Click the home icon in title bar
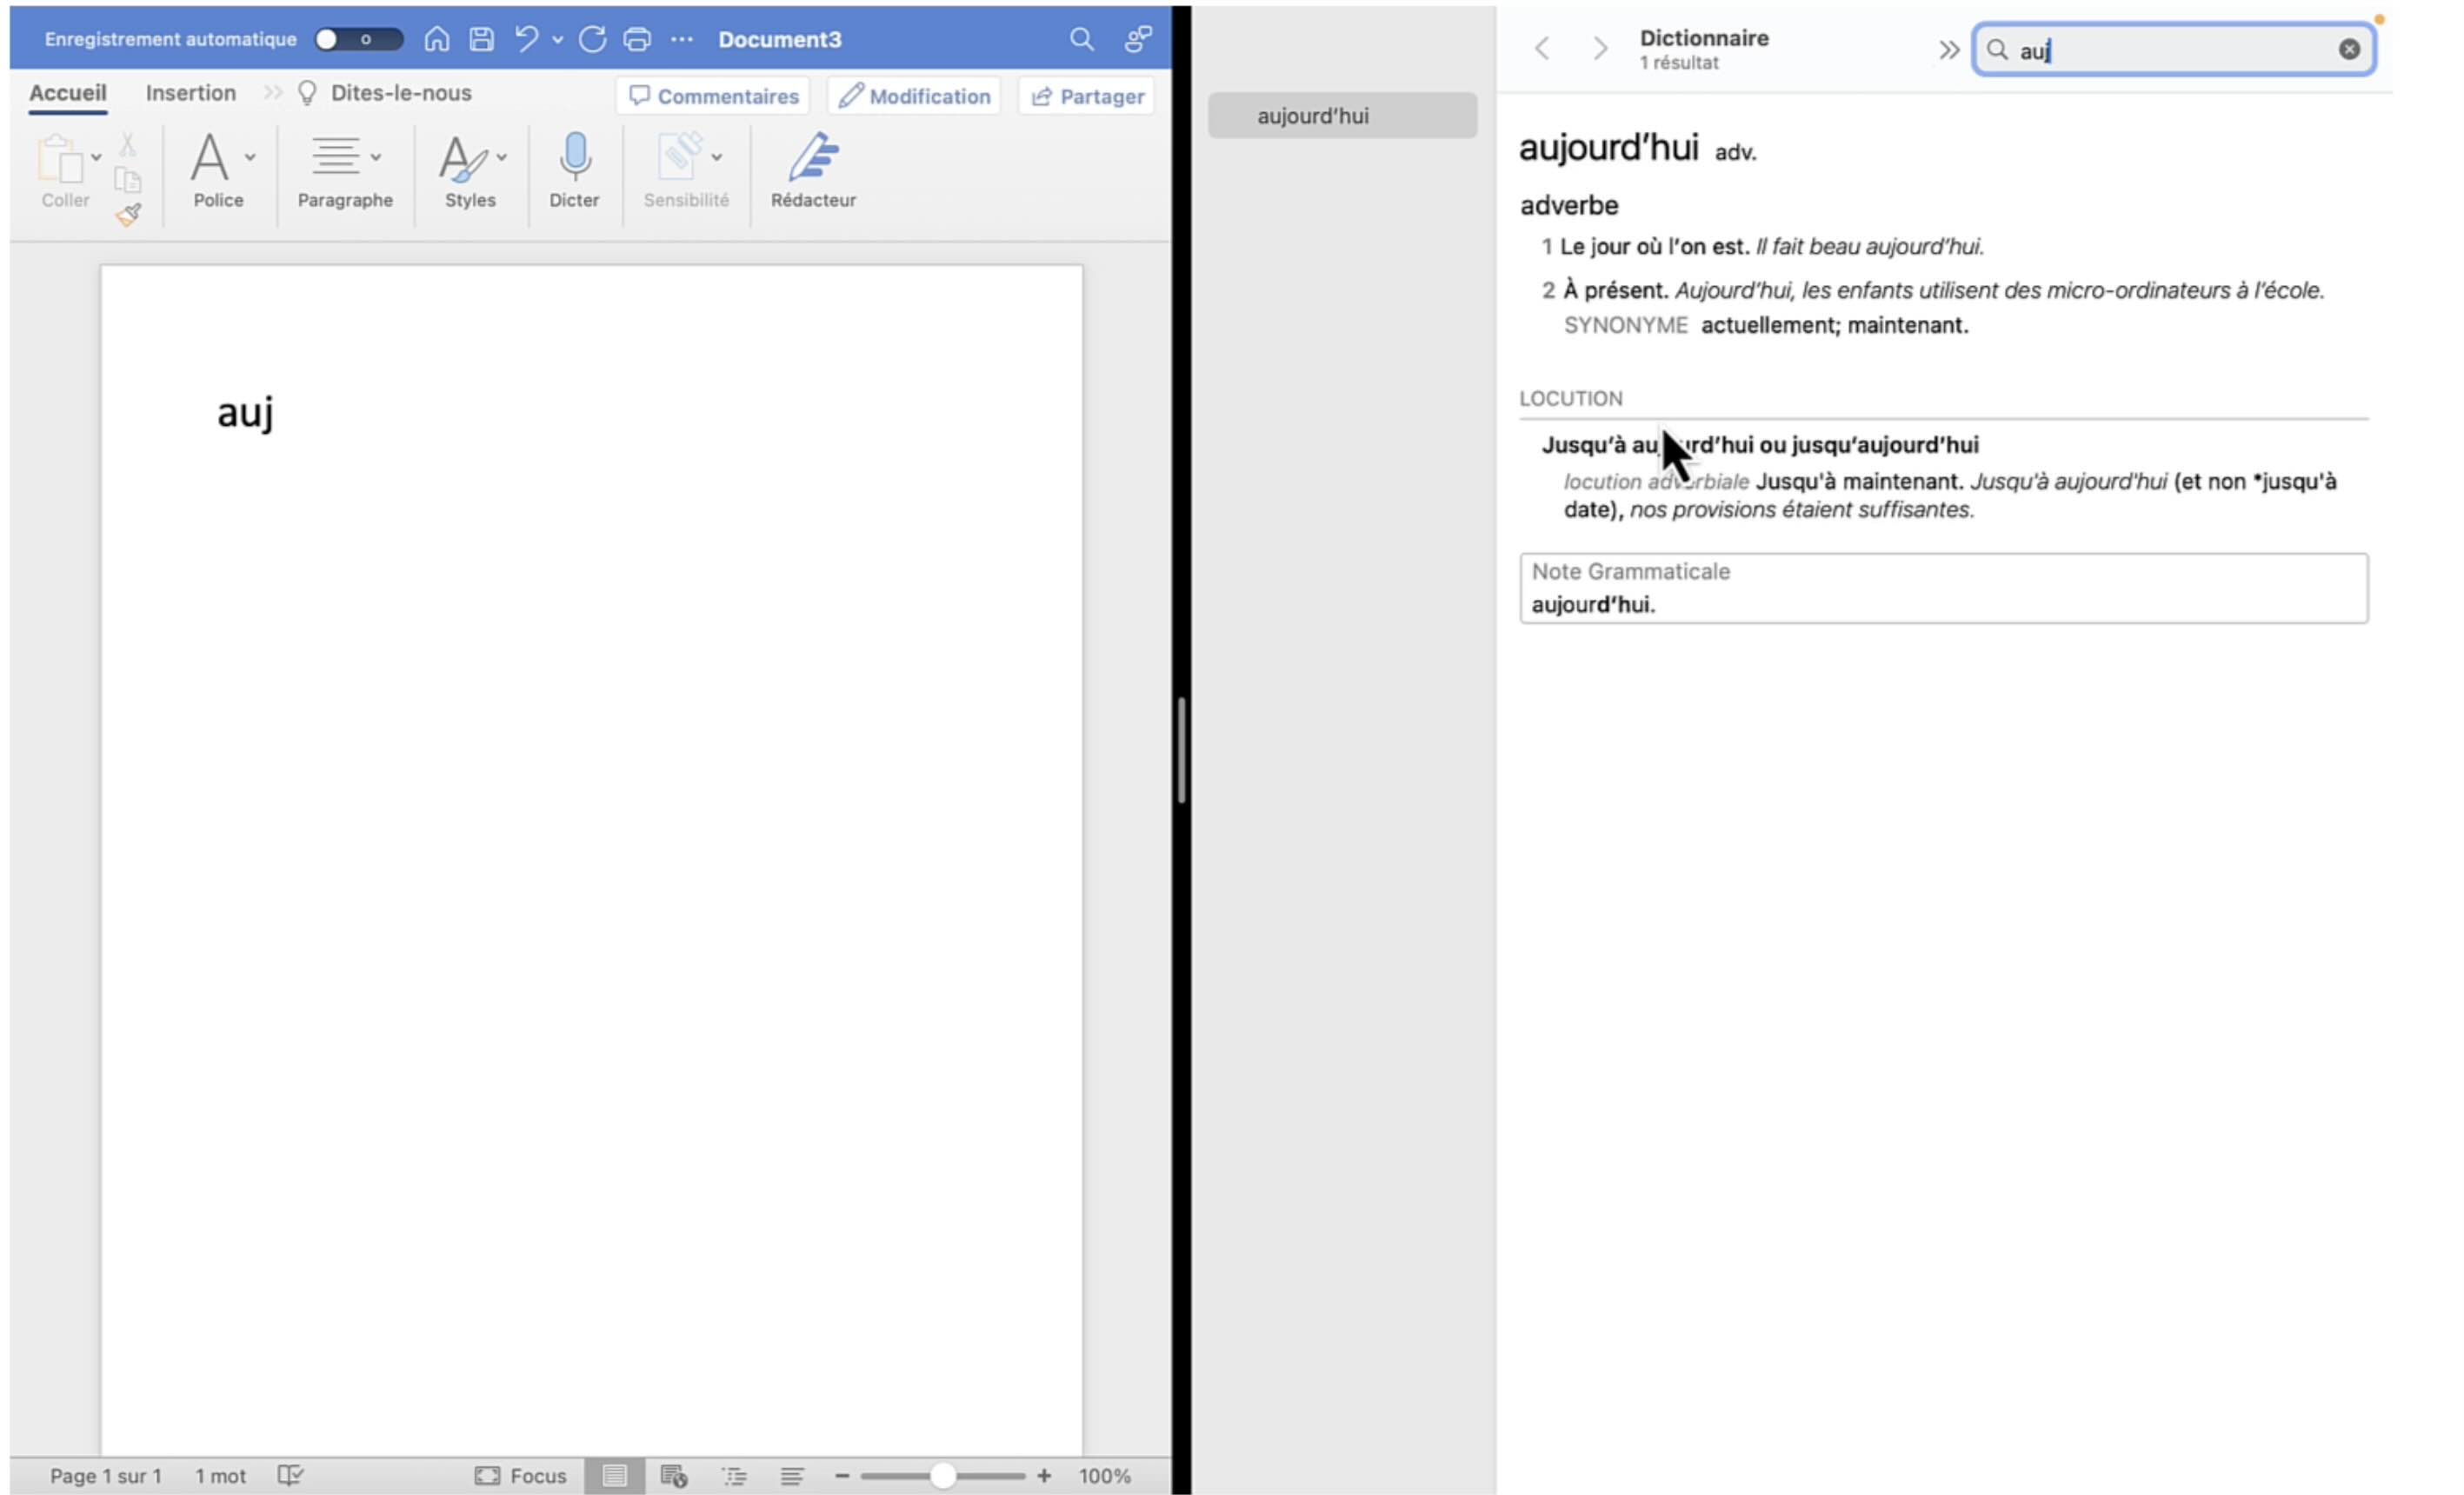 click(x=436, y=39)
